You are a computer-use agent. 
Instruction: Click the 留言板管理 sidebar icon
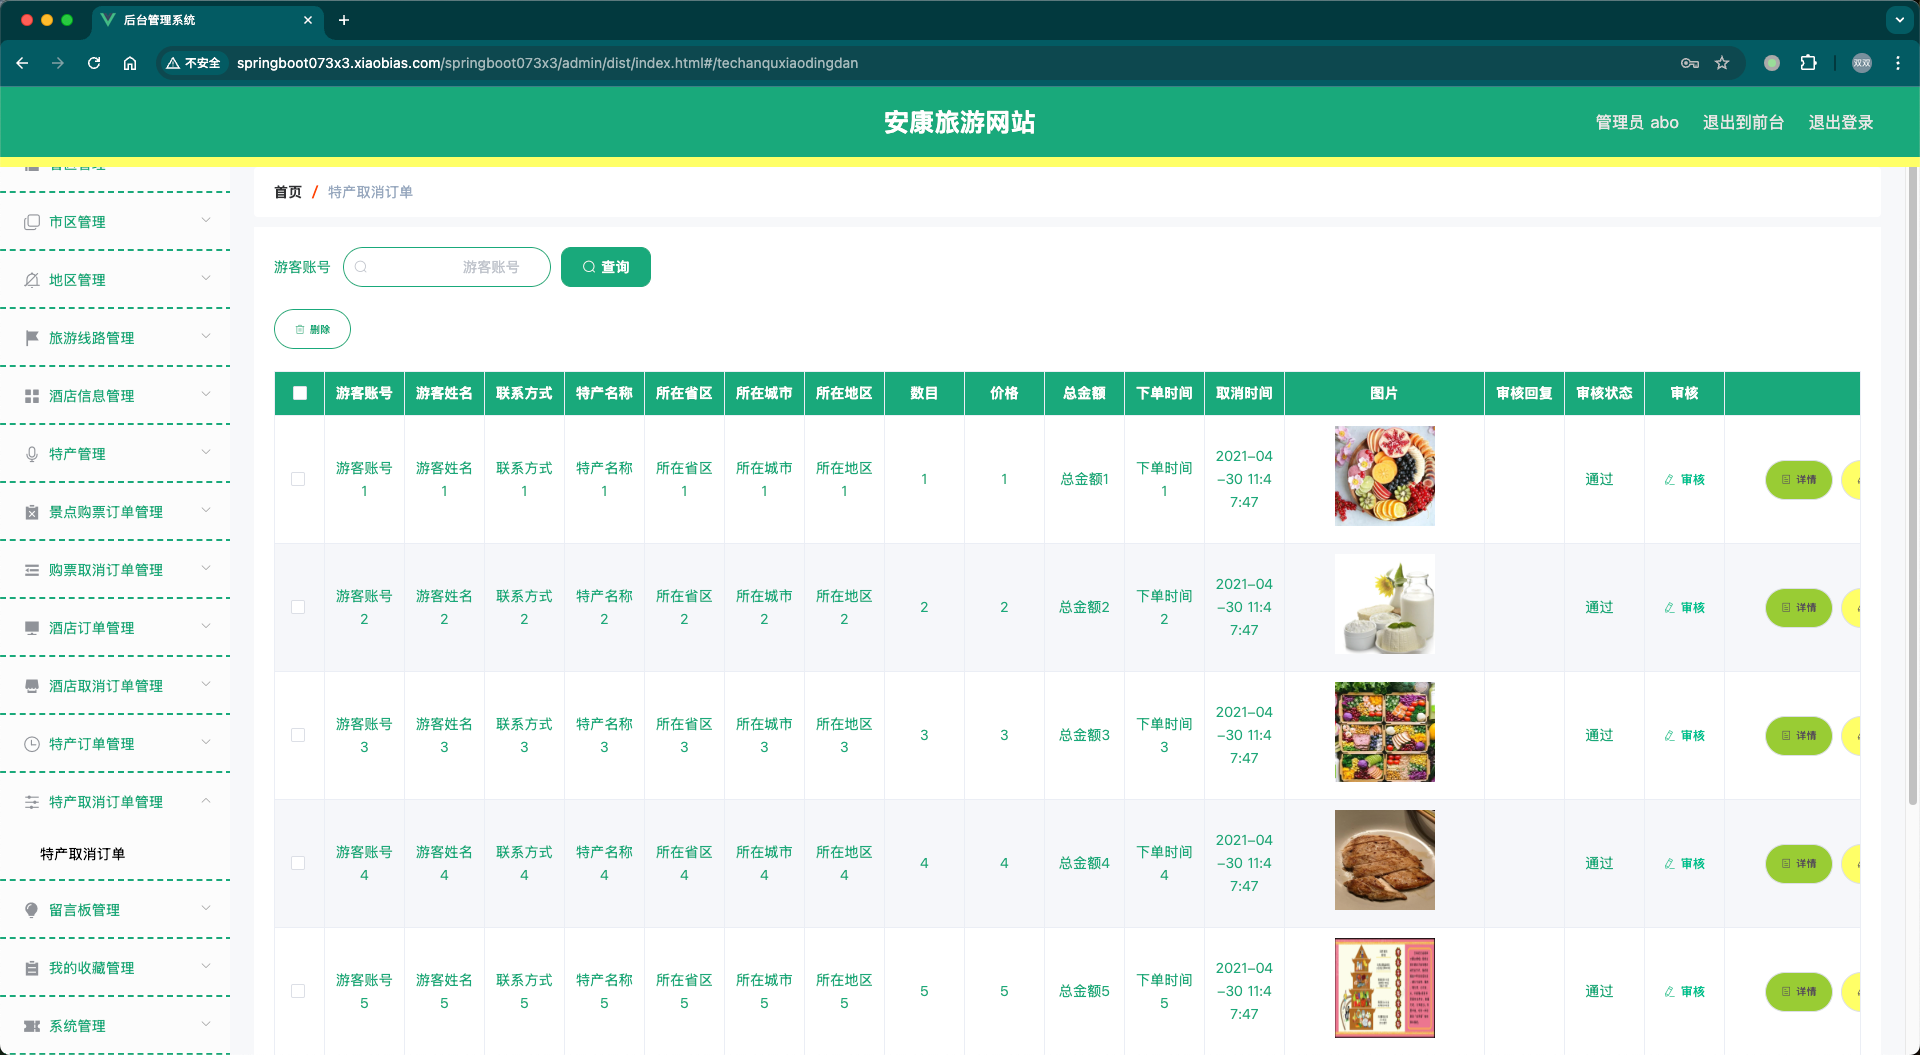32,910
